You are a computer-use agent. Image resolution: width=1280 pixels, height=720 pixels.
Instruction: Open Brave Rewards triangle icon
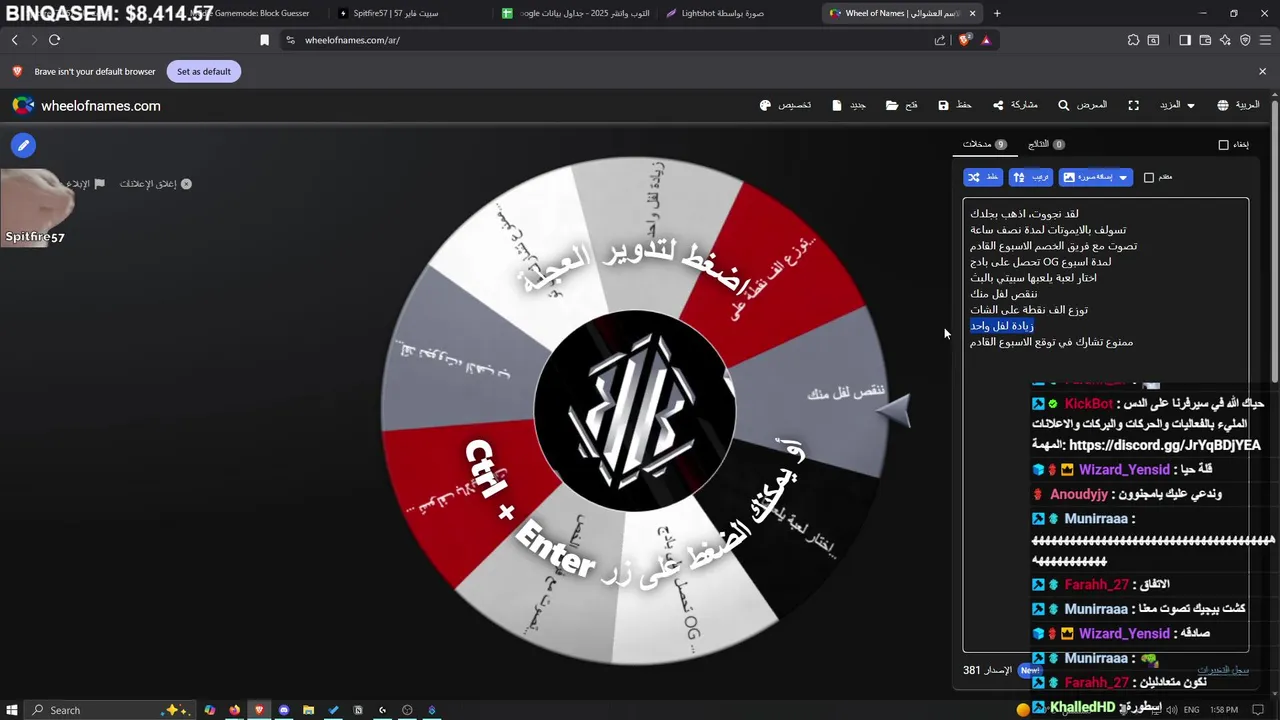click(x=986, y=40)
